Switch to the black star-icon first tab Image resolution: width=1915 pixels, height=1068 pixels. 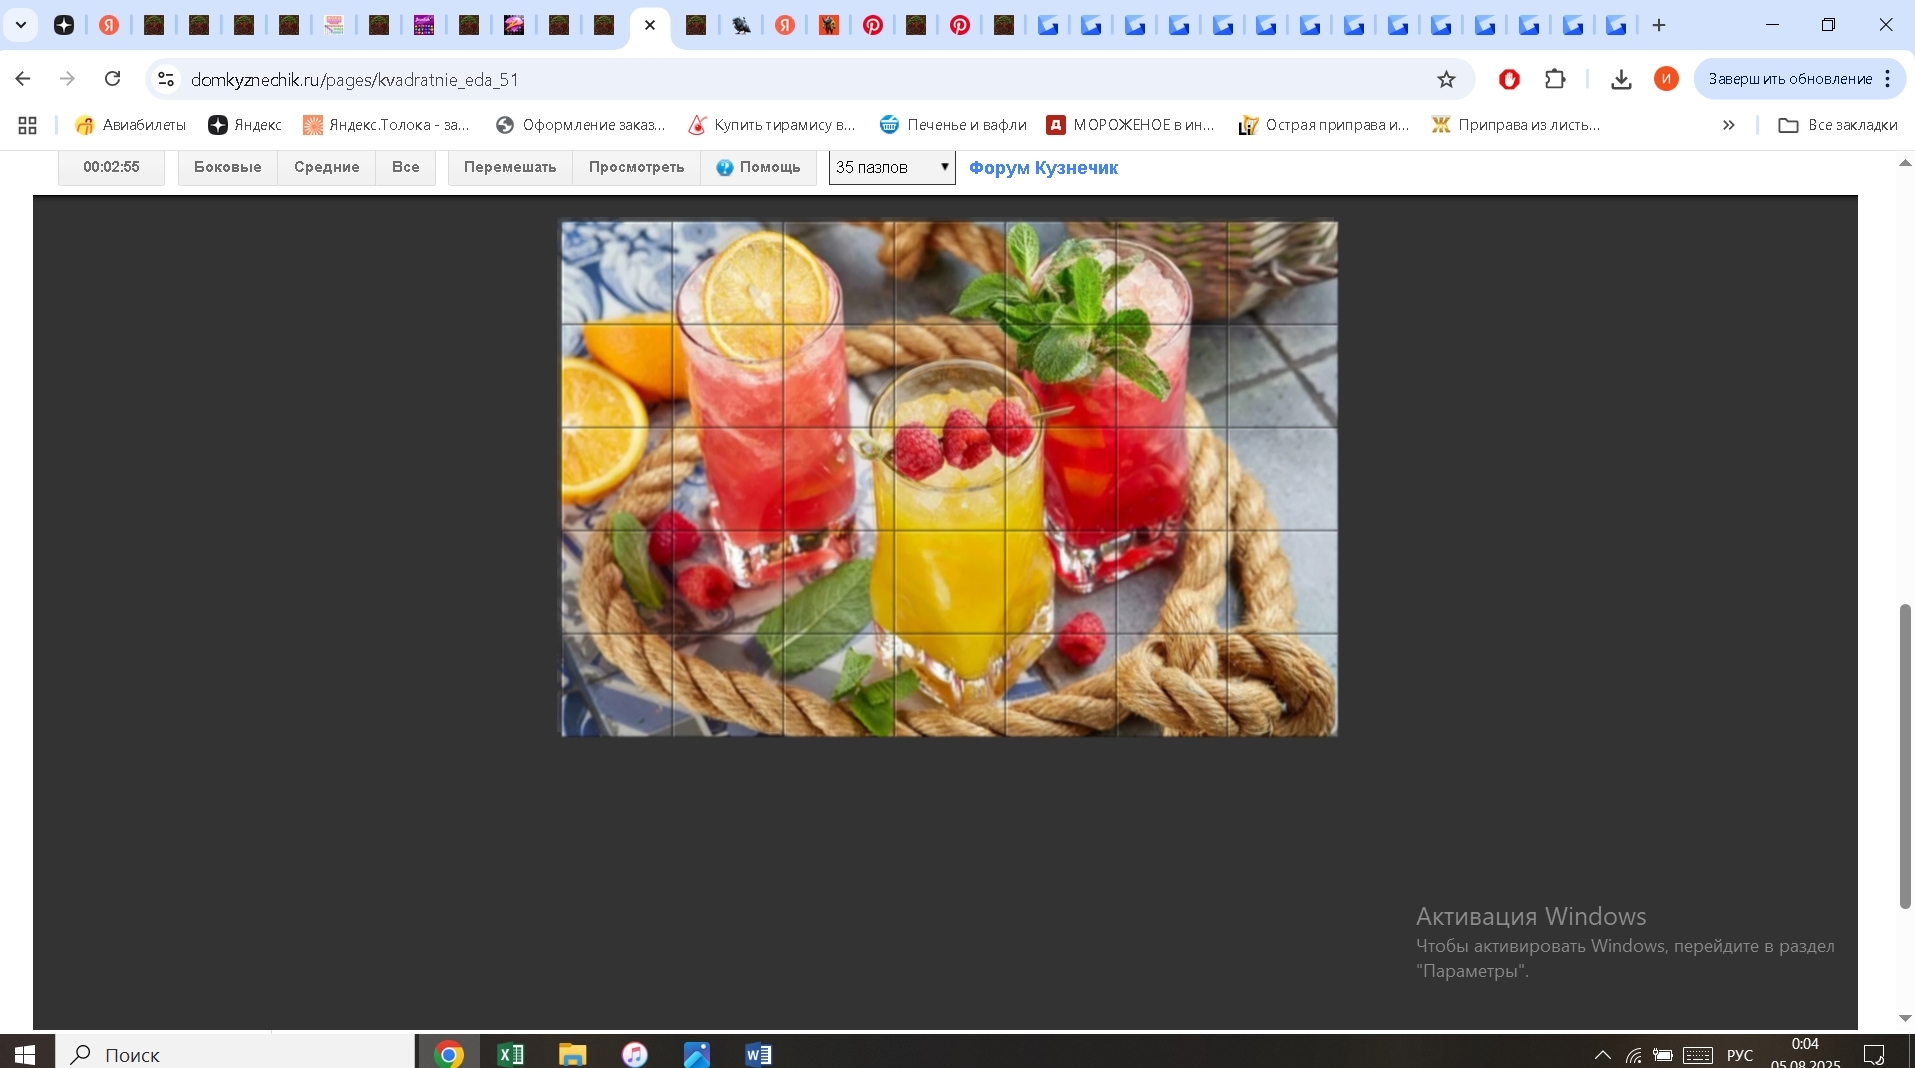tap(64, 25)
